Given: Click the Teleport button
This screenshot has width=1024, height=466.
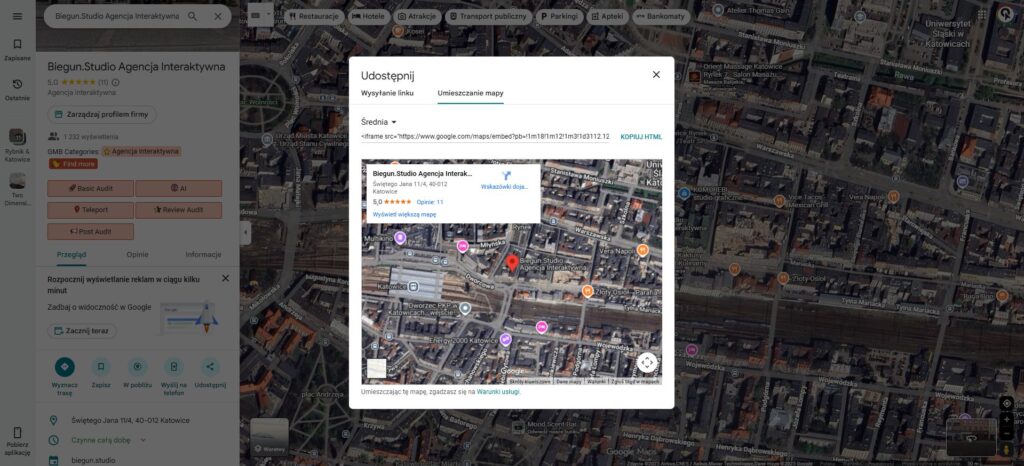Looking at the screenshot, I should (x=90, y=210).
